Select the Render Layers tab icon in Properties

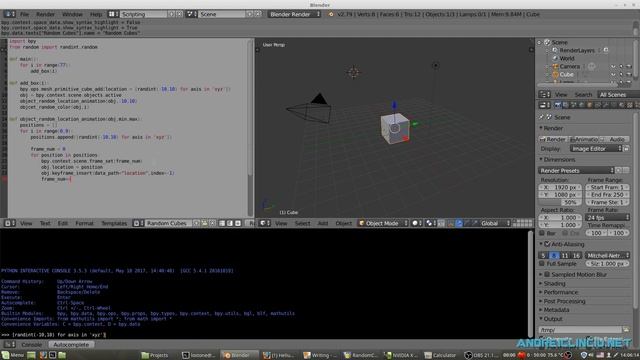click(566, 105)
